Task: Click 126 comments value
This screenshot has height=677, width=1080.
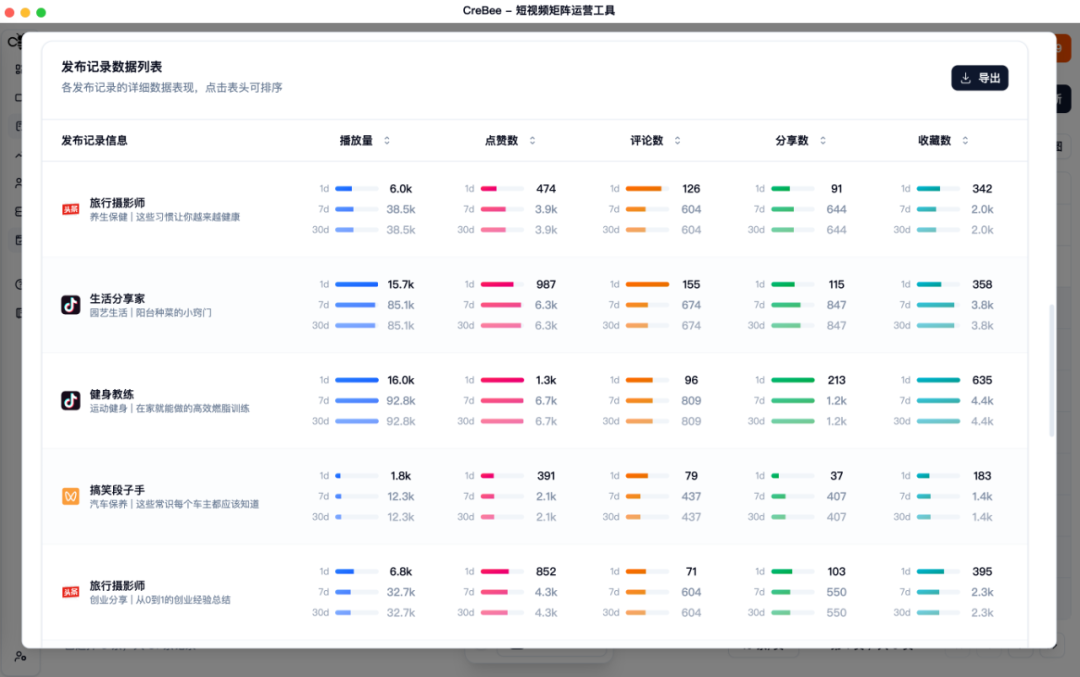Action: [x=692, y=189]
